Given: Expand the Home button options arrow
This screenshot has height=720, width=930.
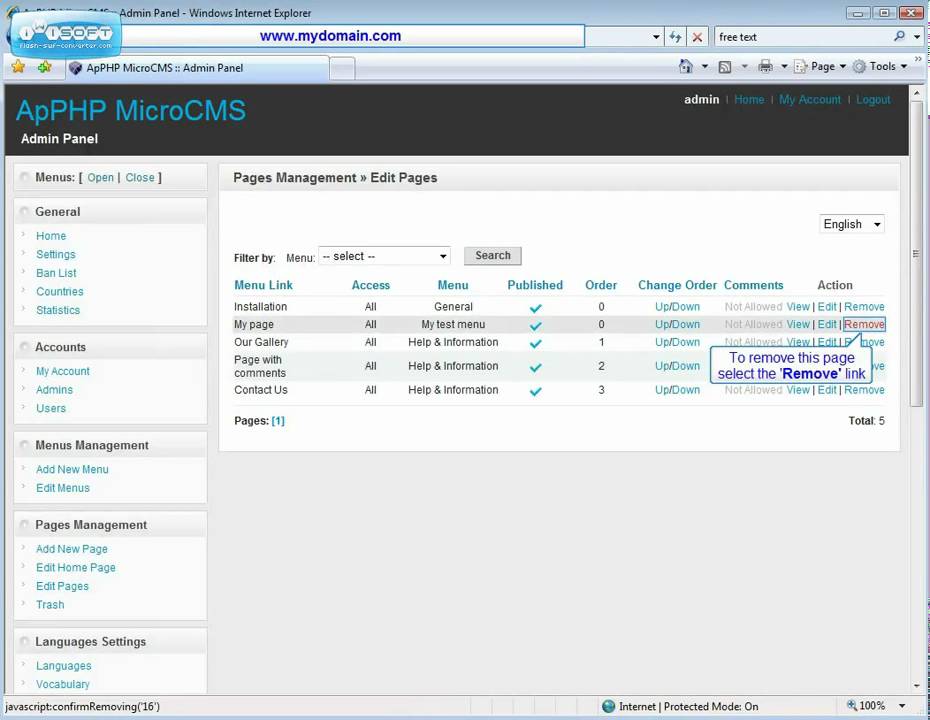Looking at the screenshot, I should [704, 66].
